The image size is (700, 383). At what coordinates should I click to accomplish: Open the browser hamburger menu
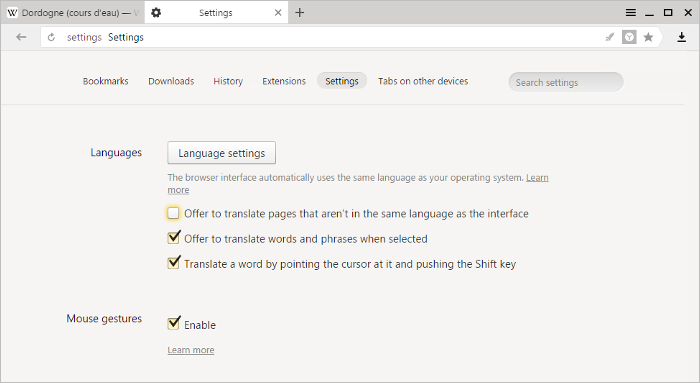pyautogui.click(x=630, y=12)
